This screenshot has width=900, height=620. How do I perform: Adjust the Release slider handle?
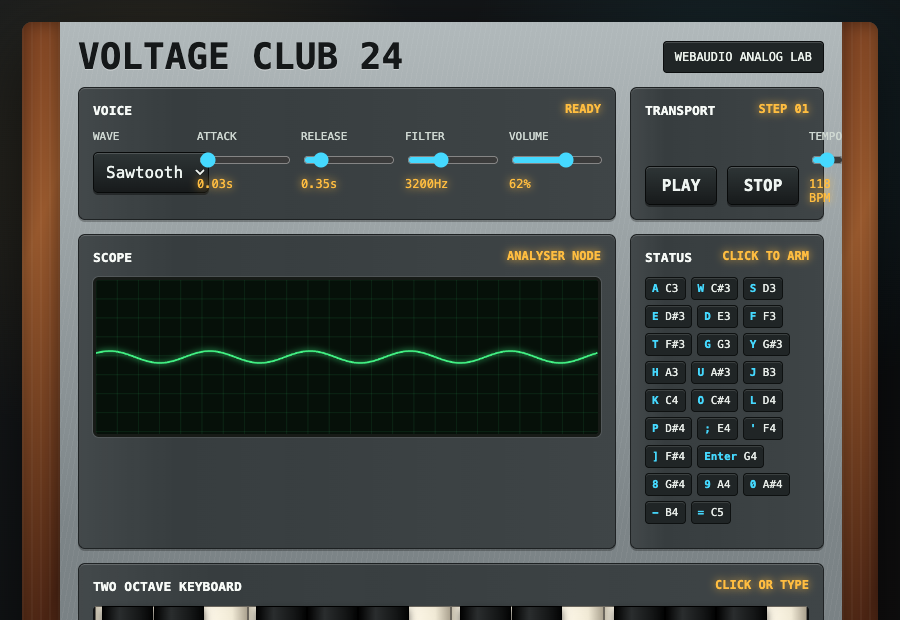tap(321, 160)
